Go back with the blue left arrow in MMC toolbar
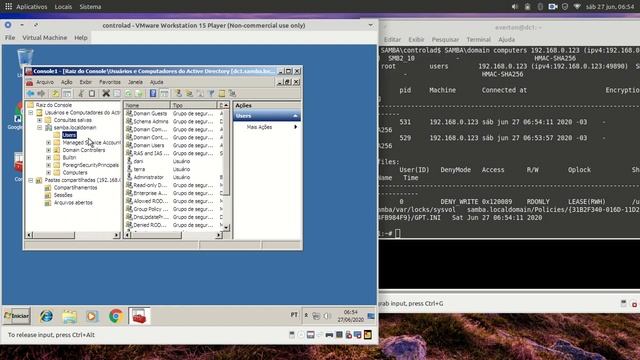 click(x=31, y=93)
